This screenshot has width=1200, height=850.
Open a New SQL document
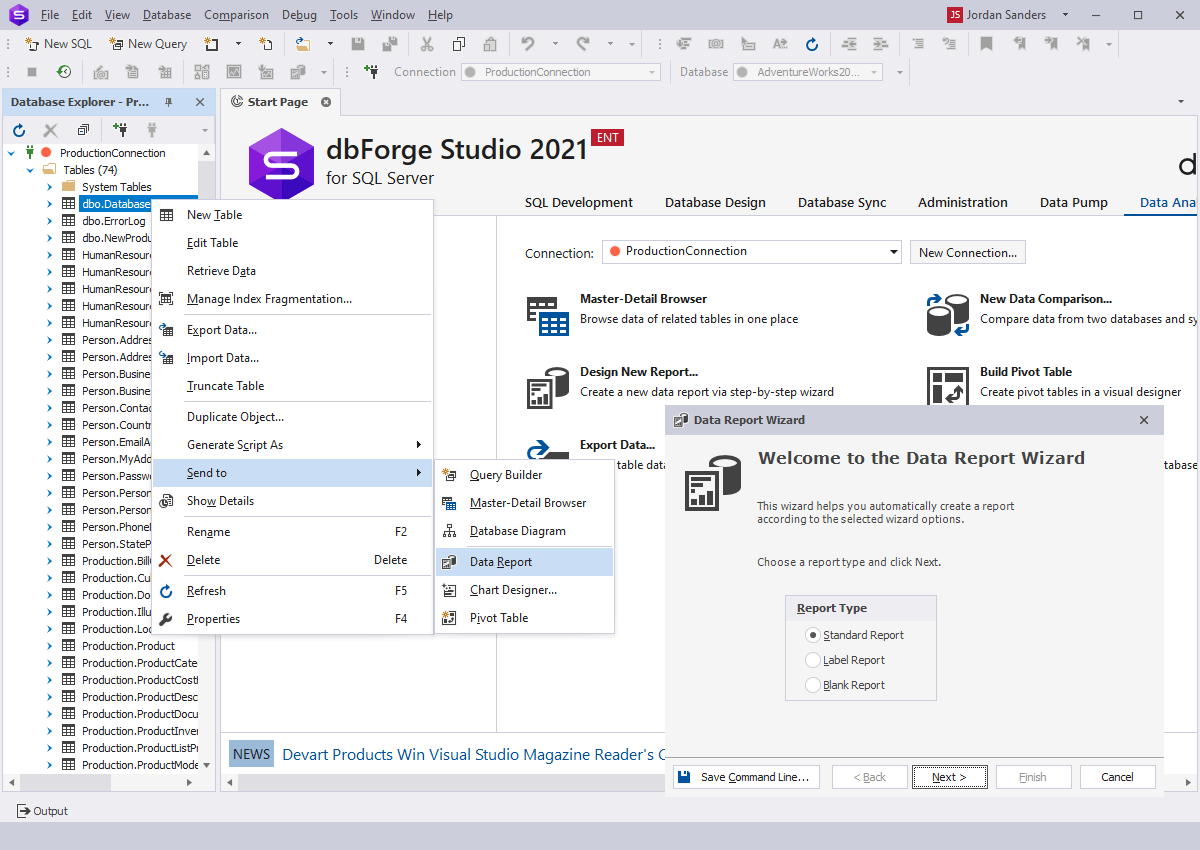tap(57, 43)
